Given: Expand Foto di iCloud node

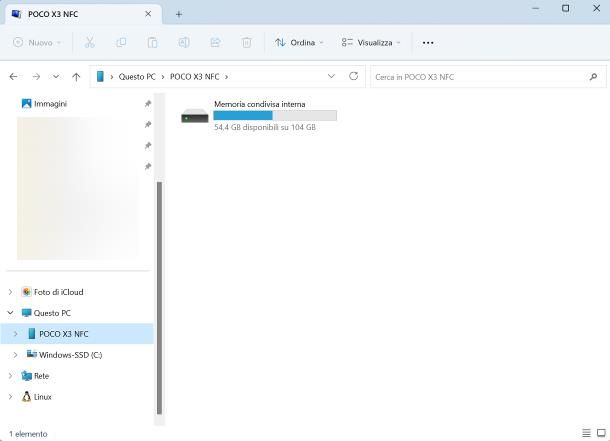Looking at the screenshot, I should (11, 292).
